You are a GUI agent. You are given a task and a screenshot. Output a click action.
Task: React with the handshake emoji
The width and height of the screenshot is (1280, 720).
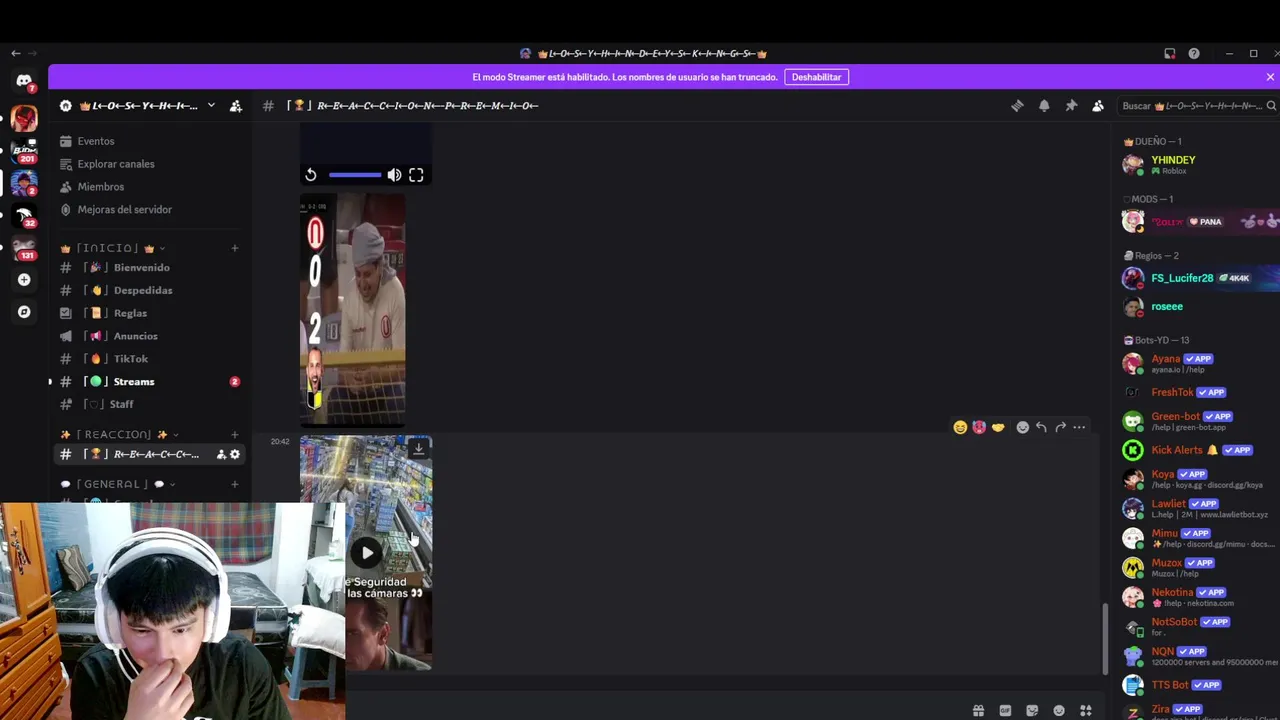pos(998,427)
